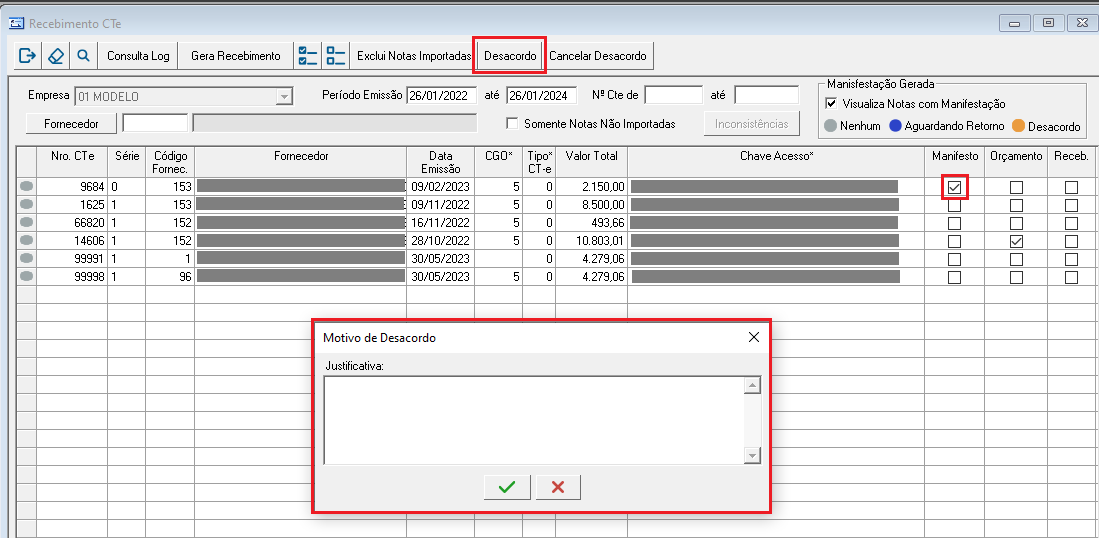Check Orçamento for CTe 1625
The height and width of the screenshot is (538, 1099).
pyautogui.click(x=1016, y=206)
